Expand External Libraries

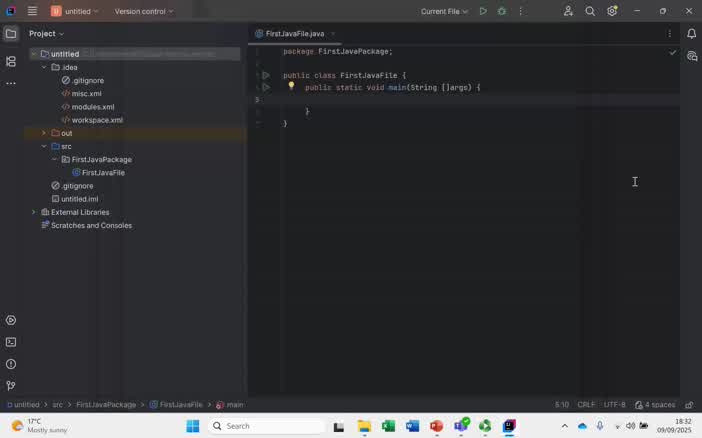tap(34, 212)
